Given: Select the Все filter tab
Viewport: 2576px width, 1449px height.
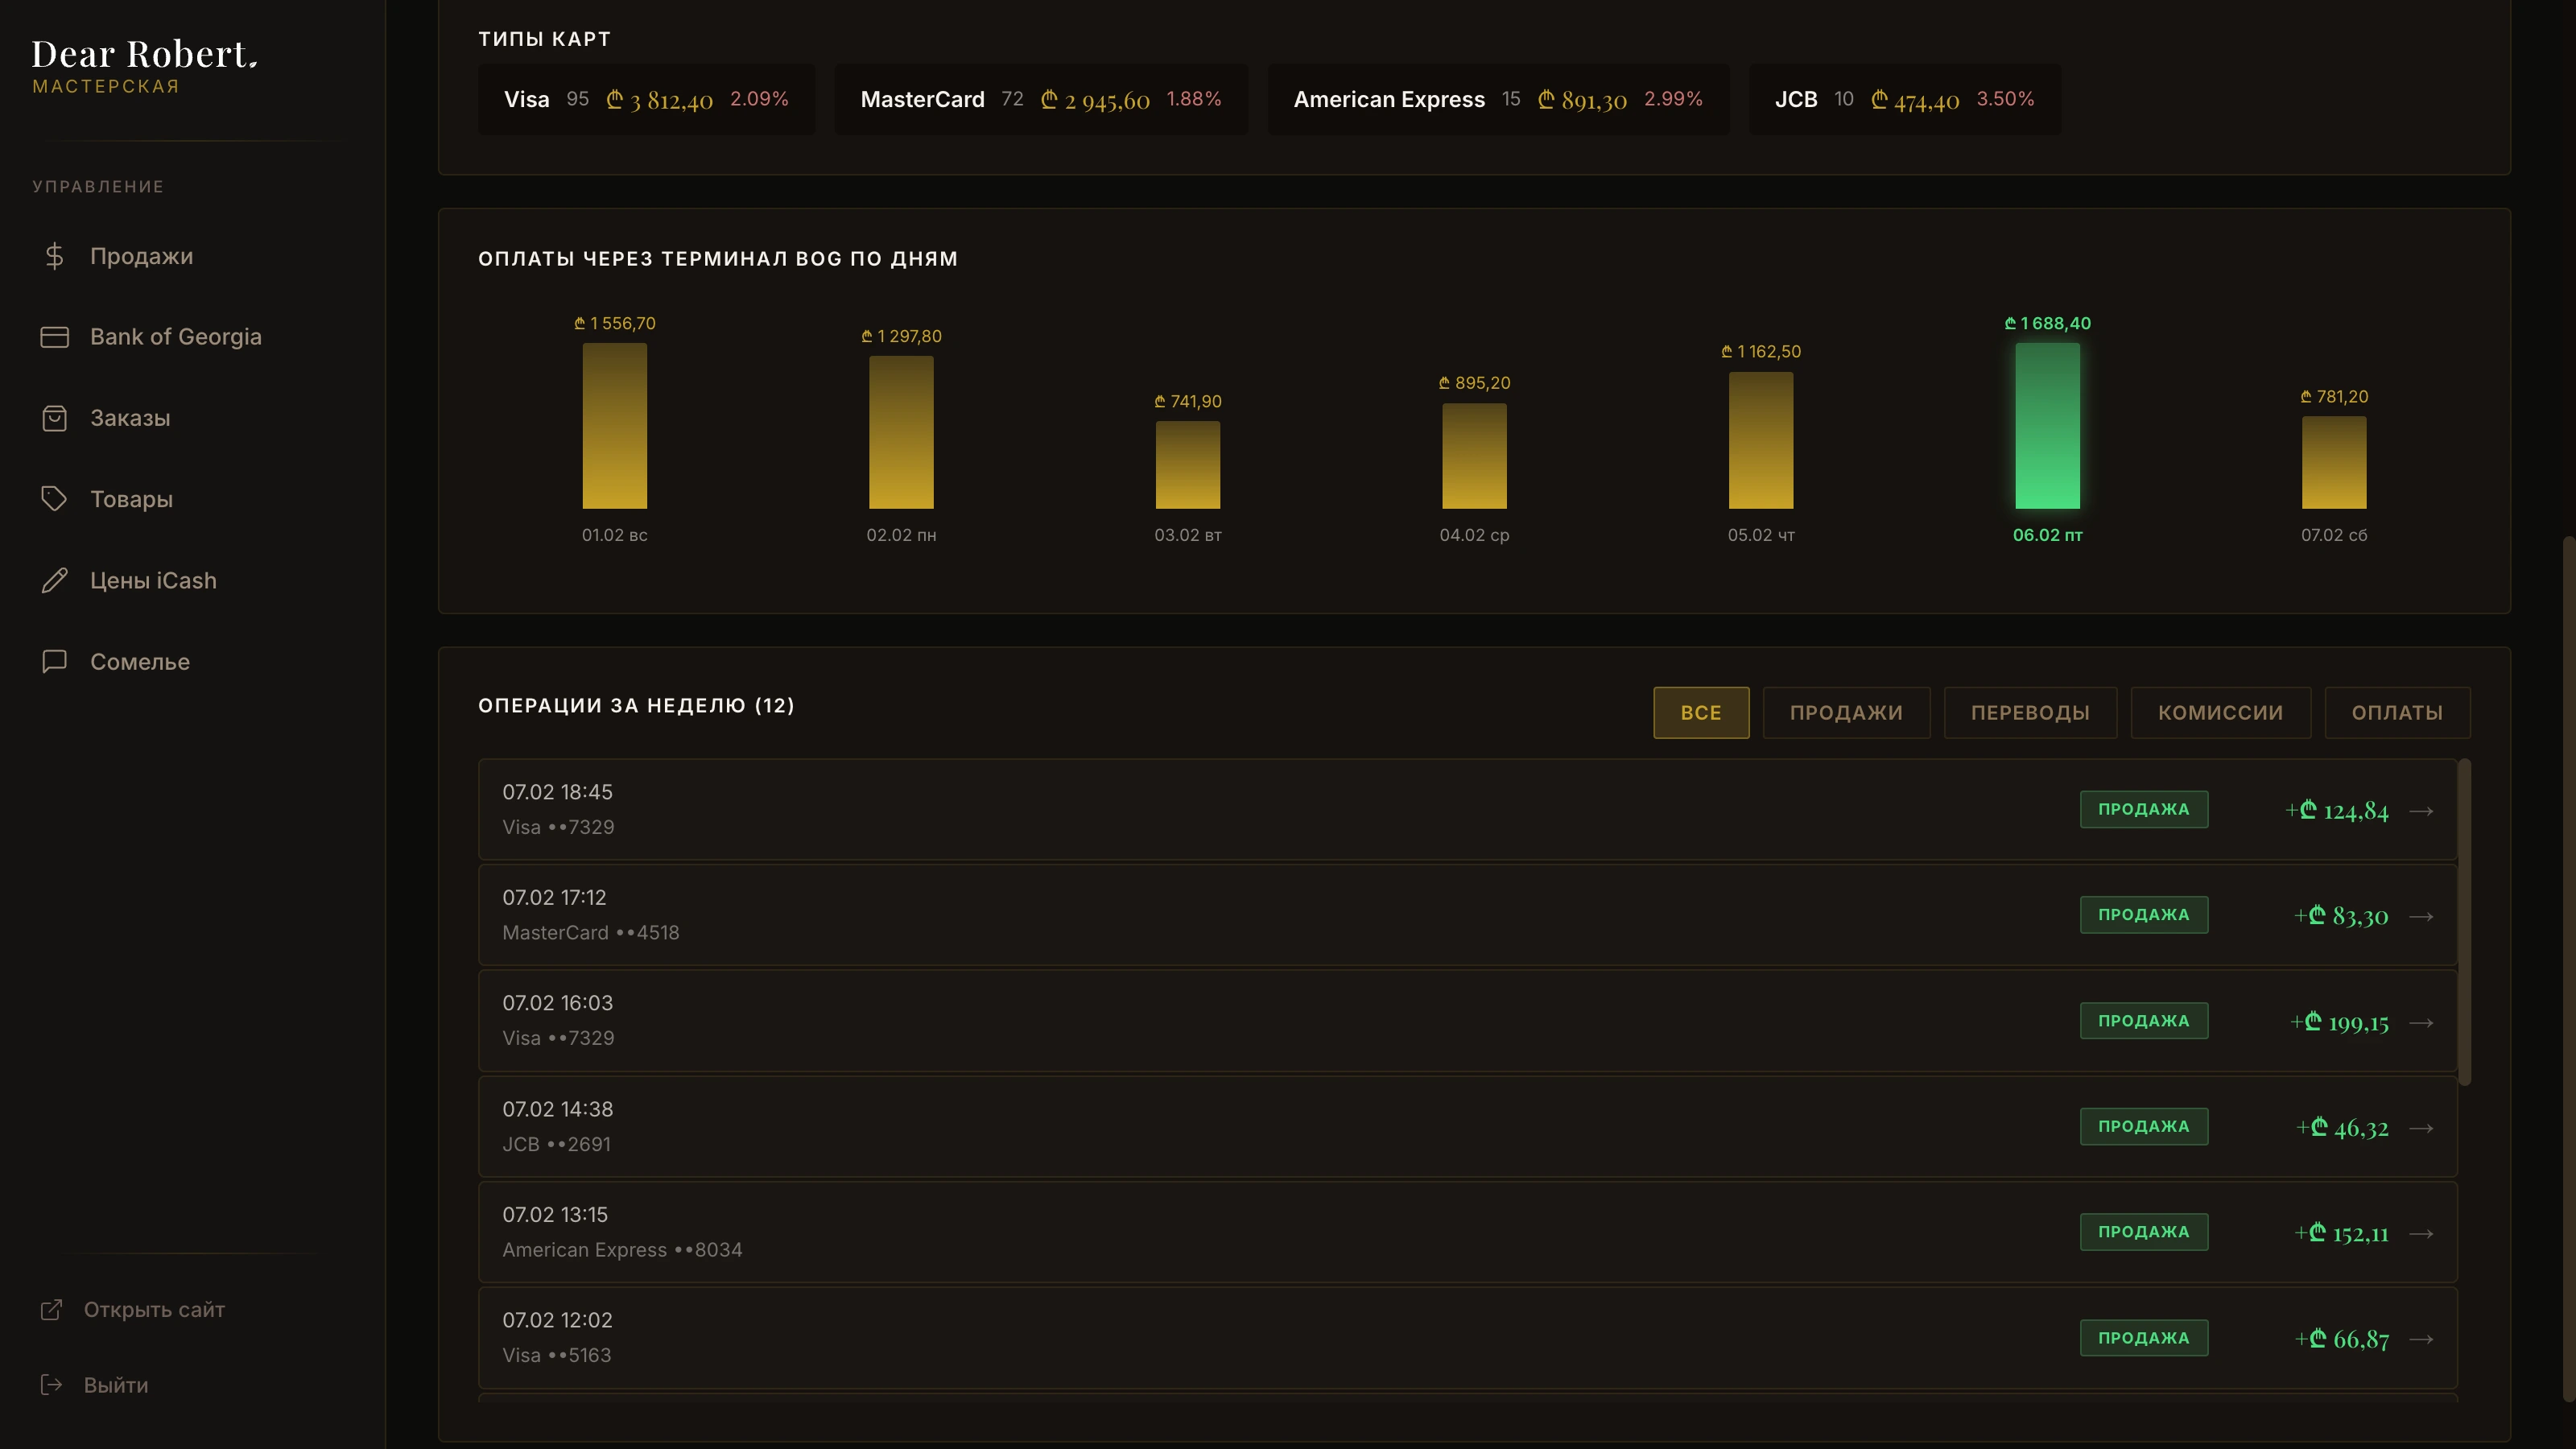Looking at the screenshot, I should coord(1700,713).
